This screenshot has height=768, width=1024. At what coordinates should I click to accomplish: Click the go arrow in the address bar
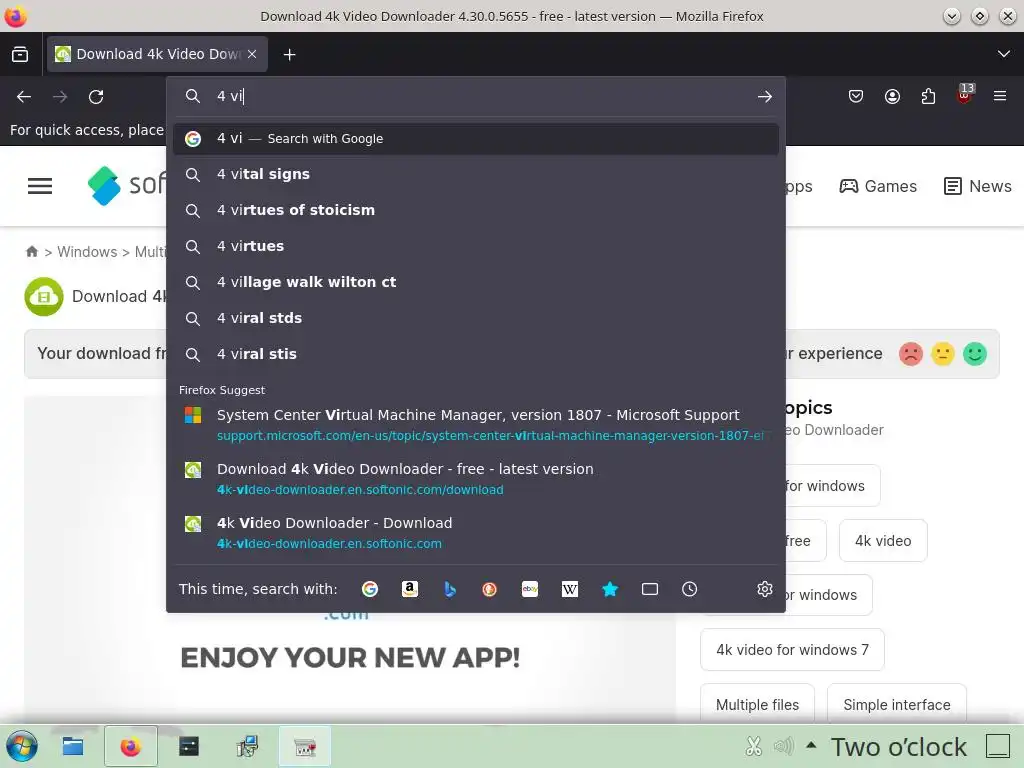[x=765, y=97]
